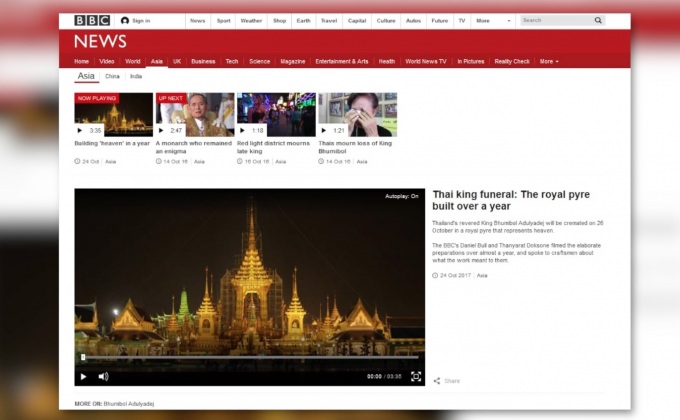Click the Share text link
Image resolution: width=680 pixels, height=420 pixels.
pos(452,381)
